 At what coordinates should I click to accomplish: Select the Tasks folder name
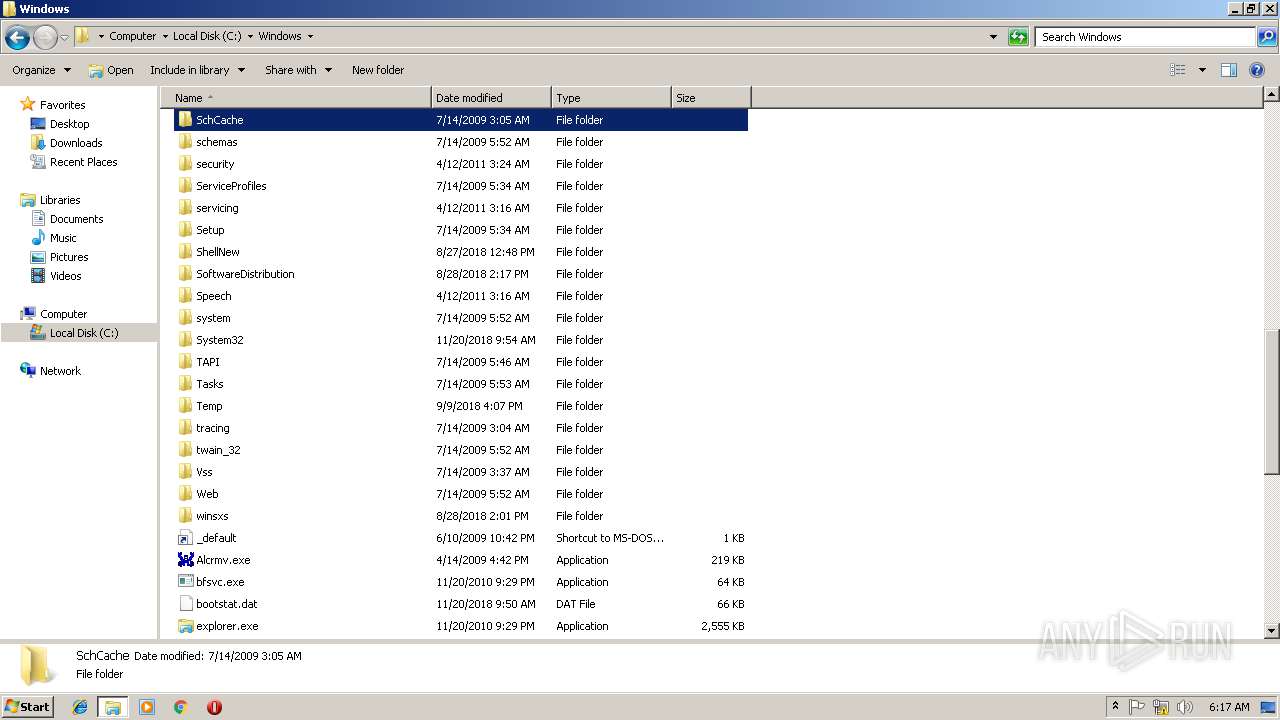210,384
